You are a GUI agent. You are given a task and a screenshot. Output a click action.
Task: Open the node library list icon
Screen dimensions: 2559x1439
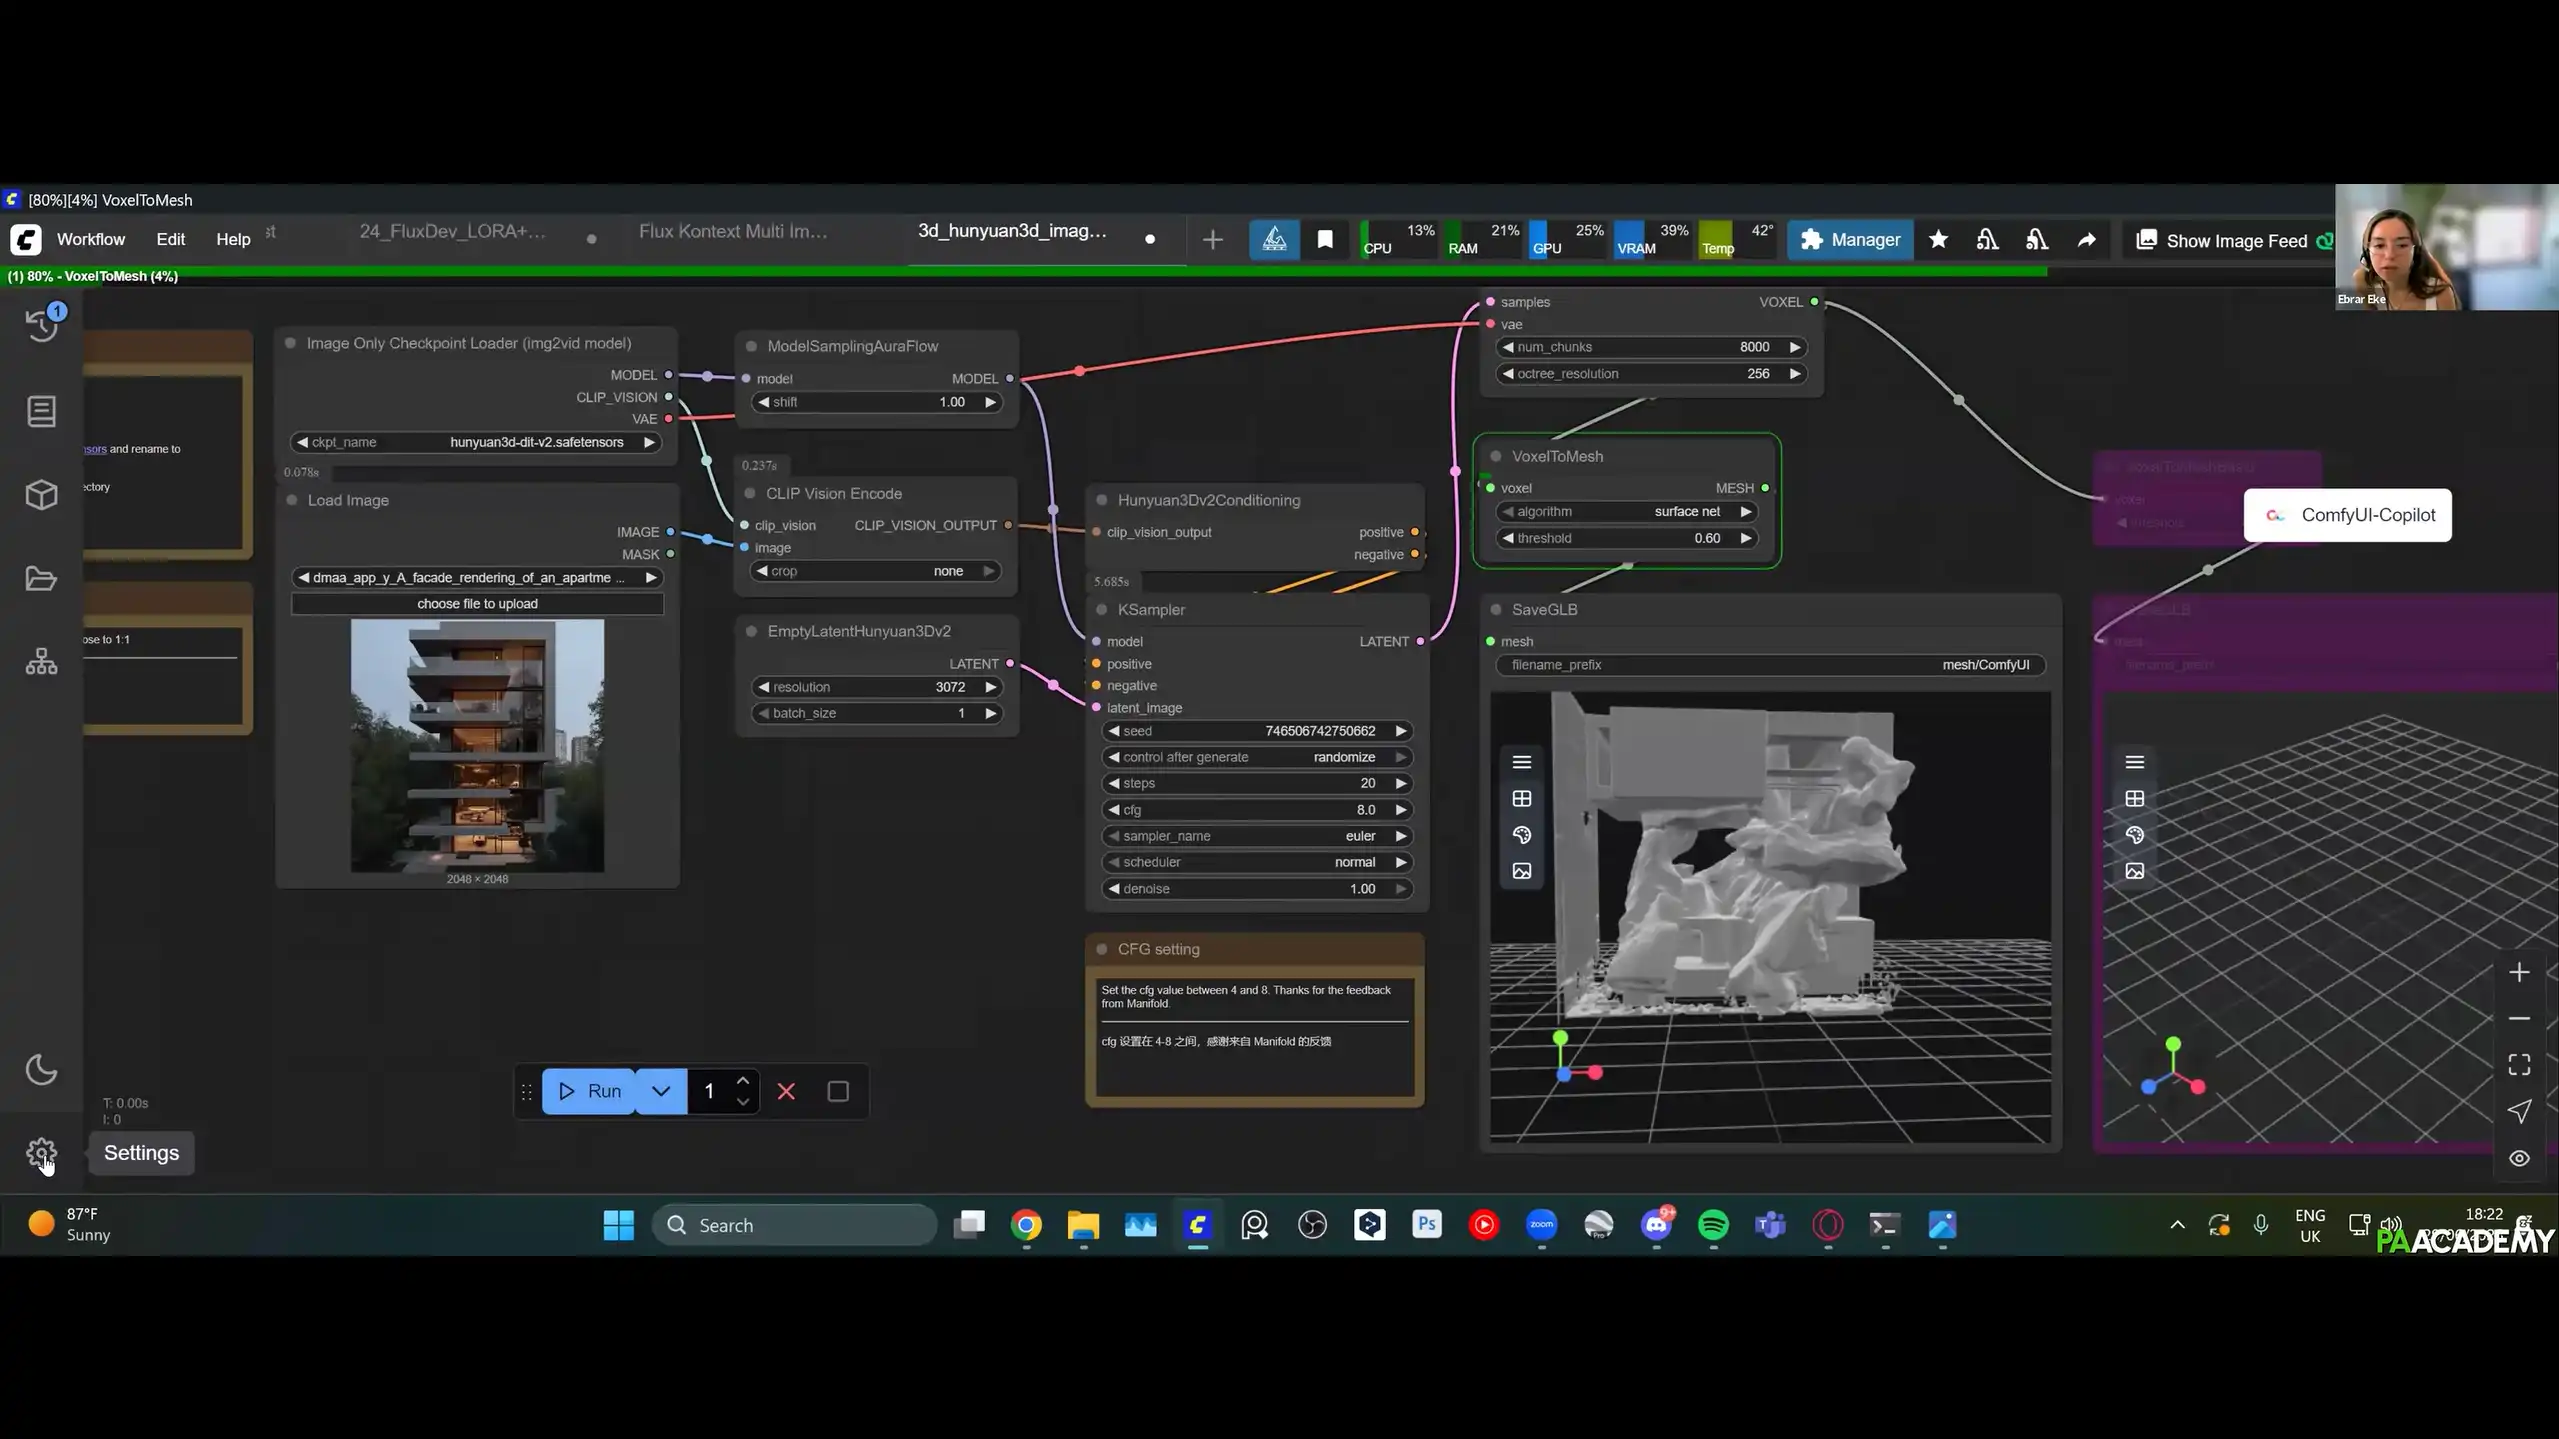(x=41, y=411)
